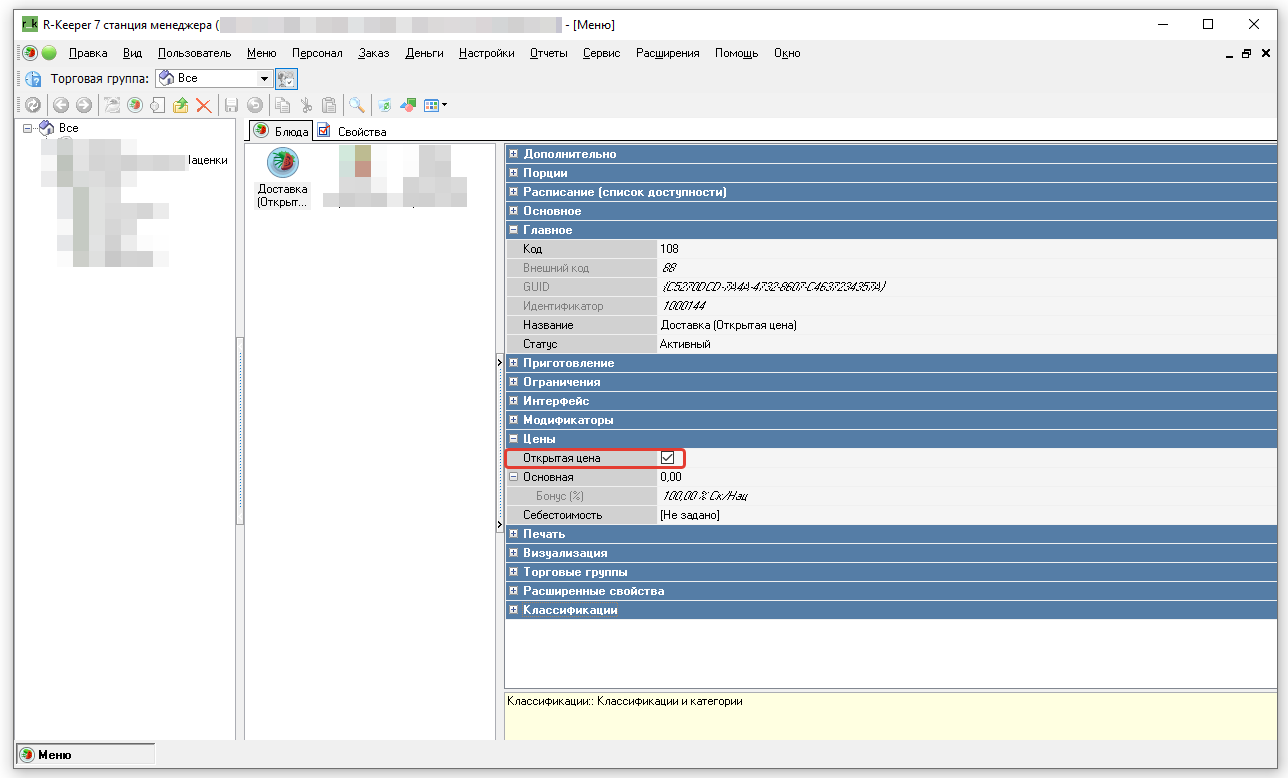This screenshot has height=778, width=1288.
Task: Click the new dish toolbar icon
Action: coord(134,105)
